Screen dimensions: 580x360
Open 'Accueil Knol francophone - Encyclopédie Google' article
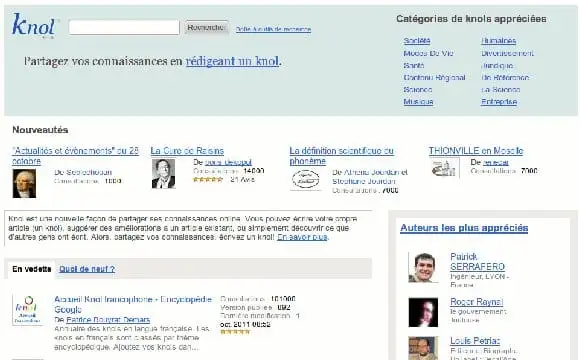(133, 304)
